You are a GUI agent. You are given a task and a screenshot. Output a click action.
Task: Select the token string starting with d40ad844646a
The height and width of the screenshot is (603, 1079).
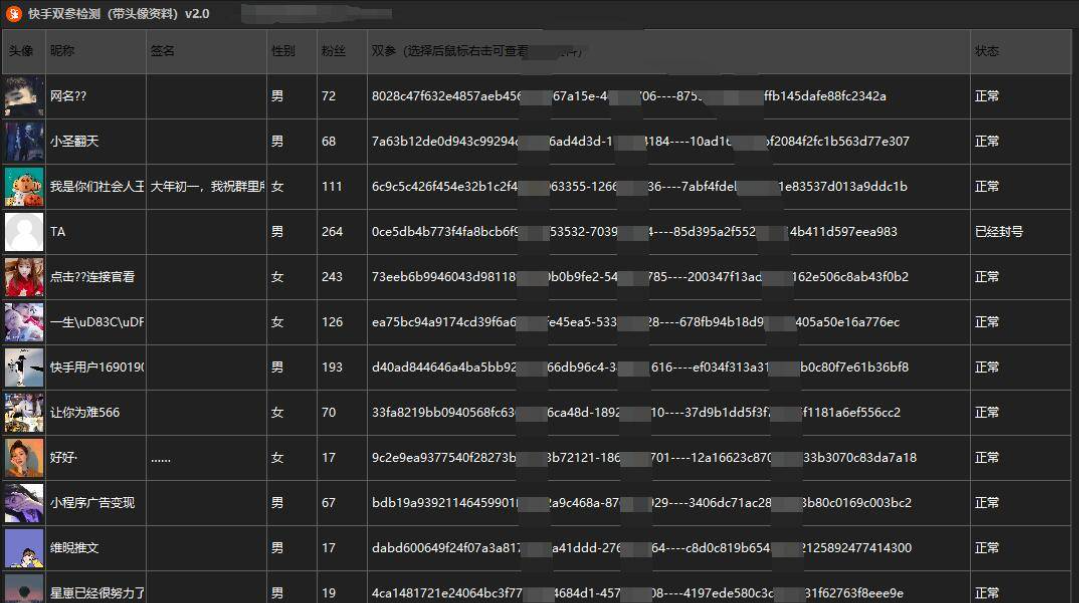point(640,367)
